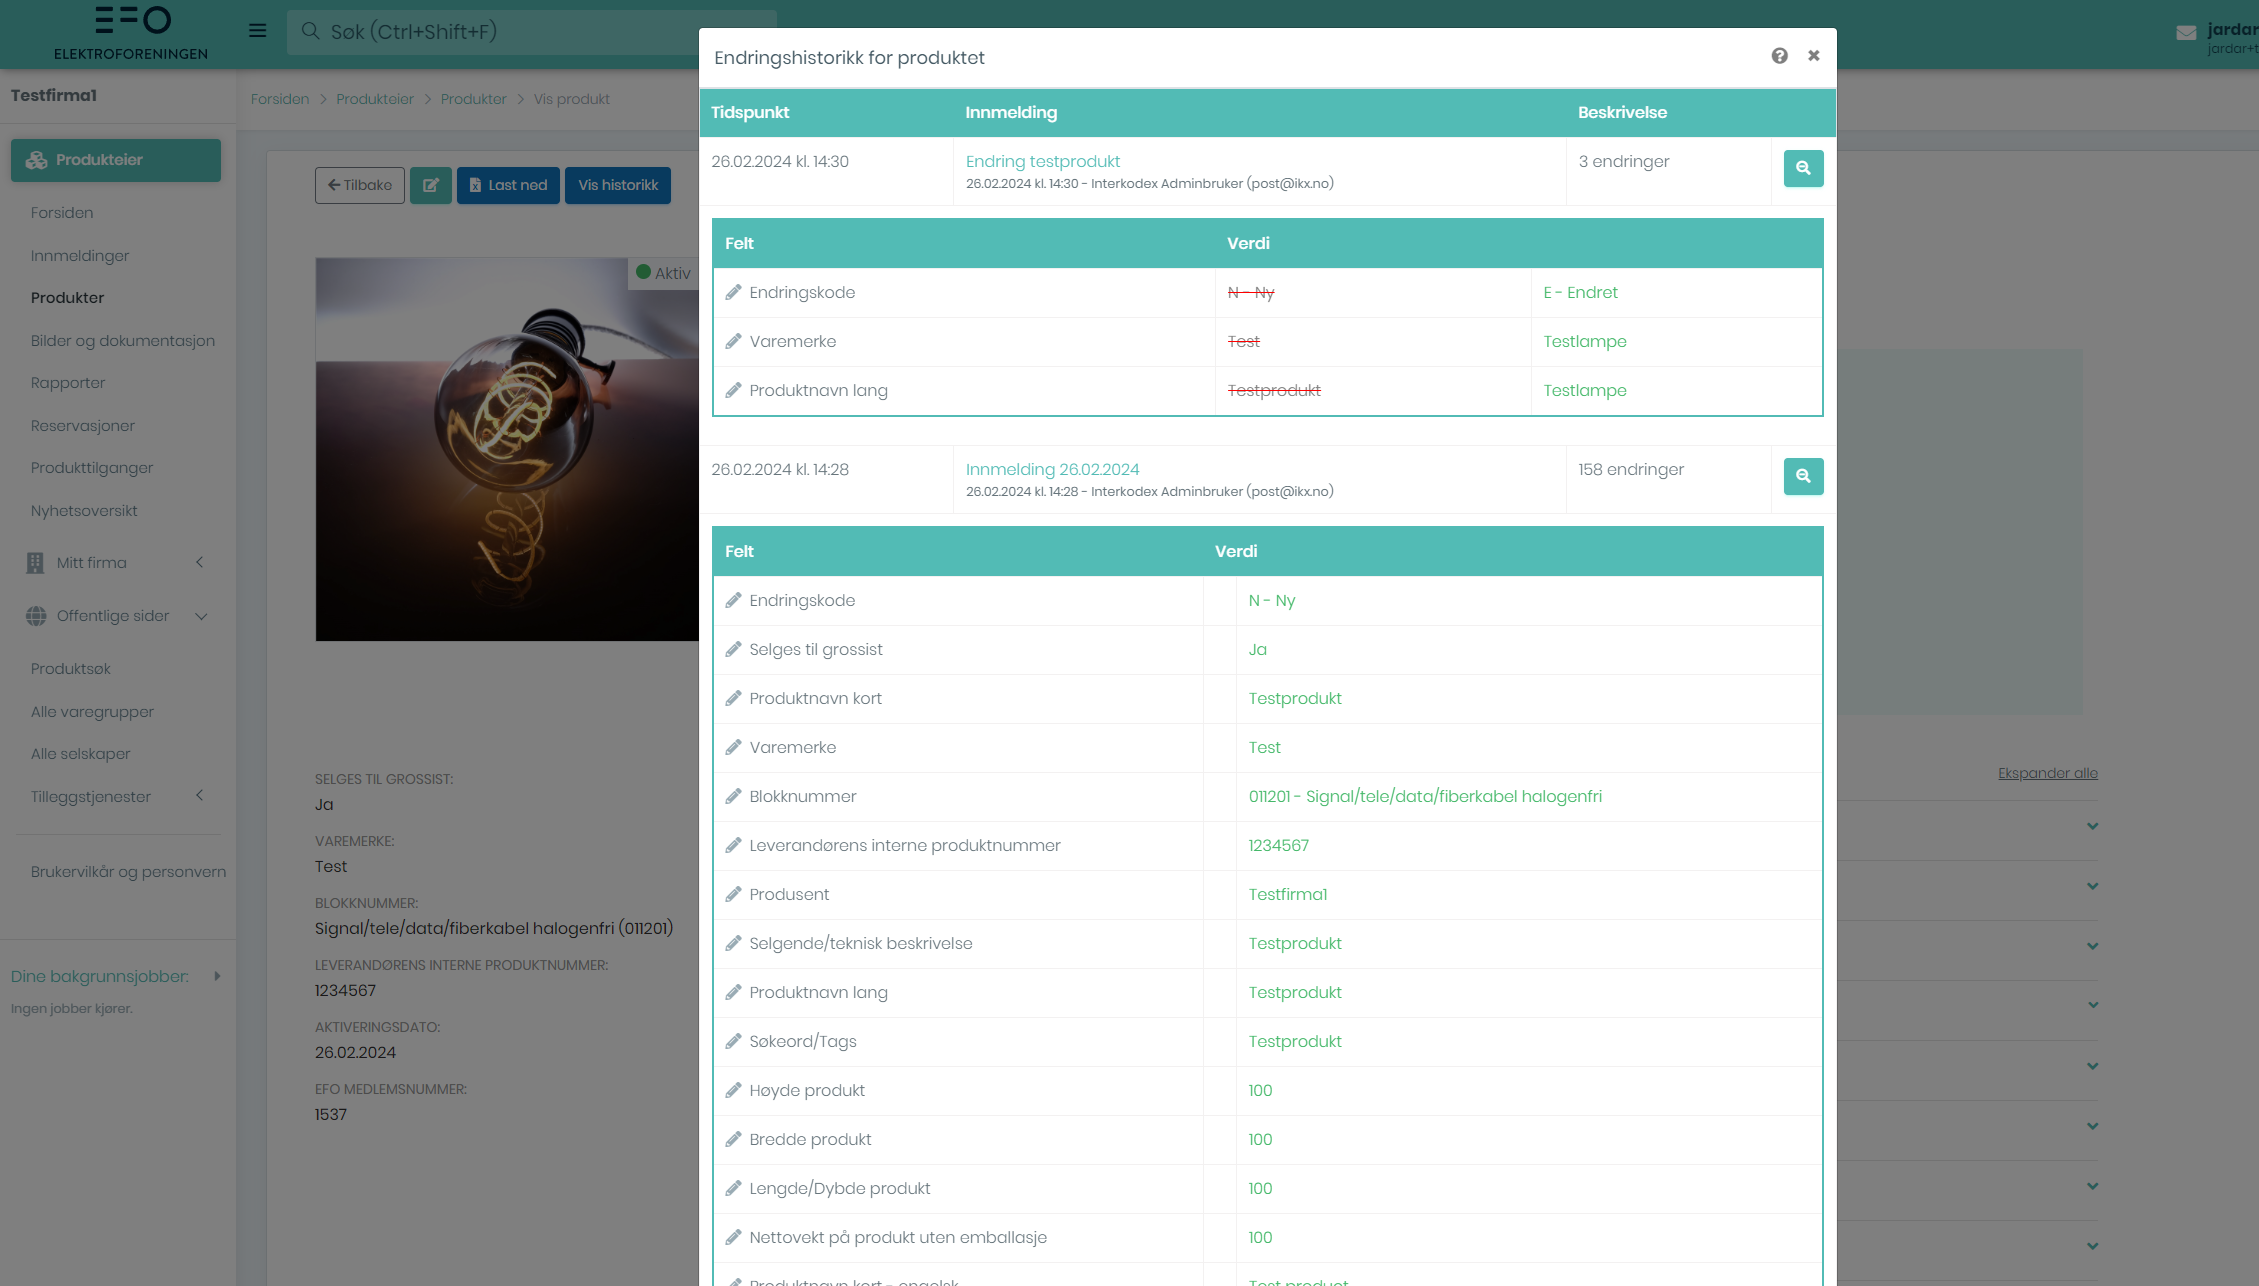
Task: Close the Endringshistorikk dialog
Action: click(1813, 56)
